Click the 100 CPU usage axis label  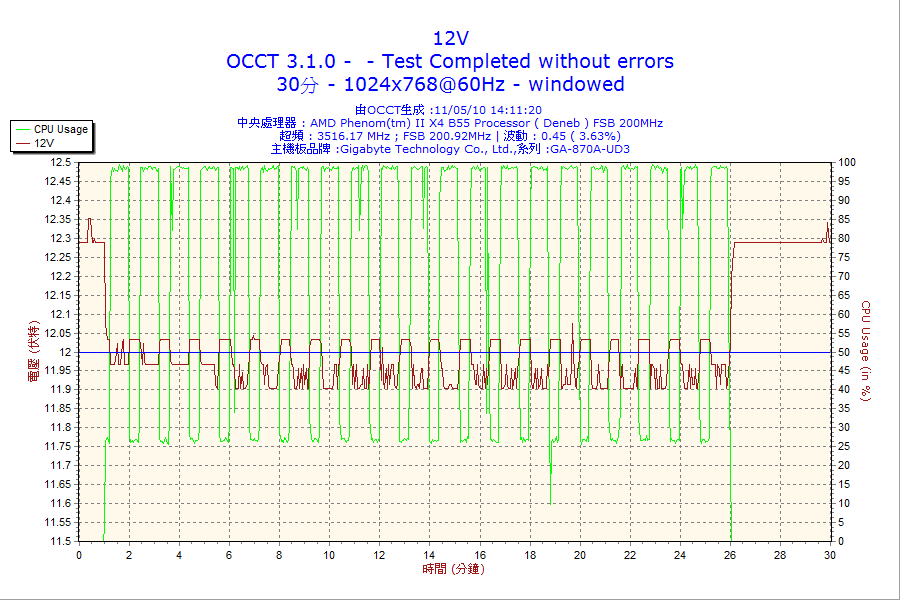click(x=847, y=162)
